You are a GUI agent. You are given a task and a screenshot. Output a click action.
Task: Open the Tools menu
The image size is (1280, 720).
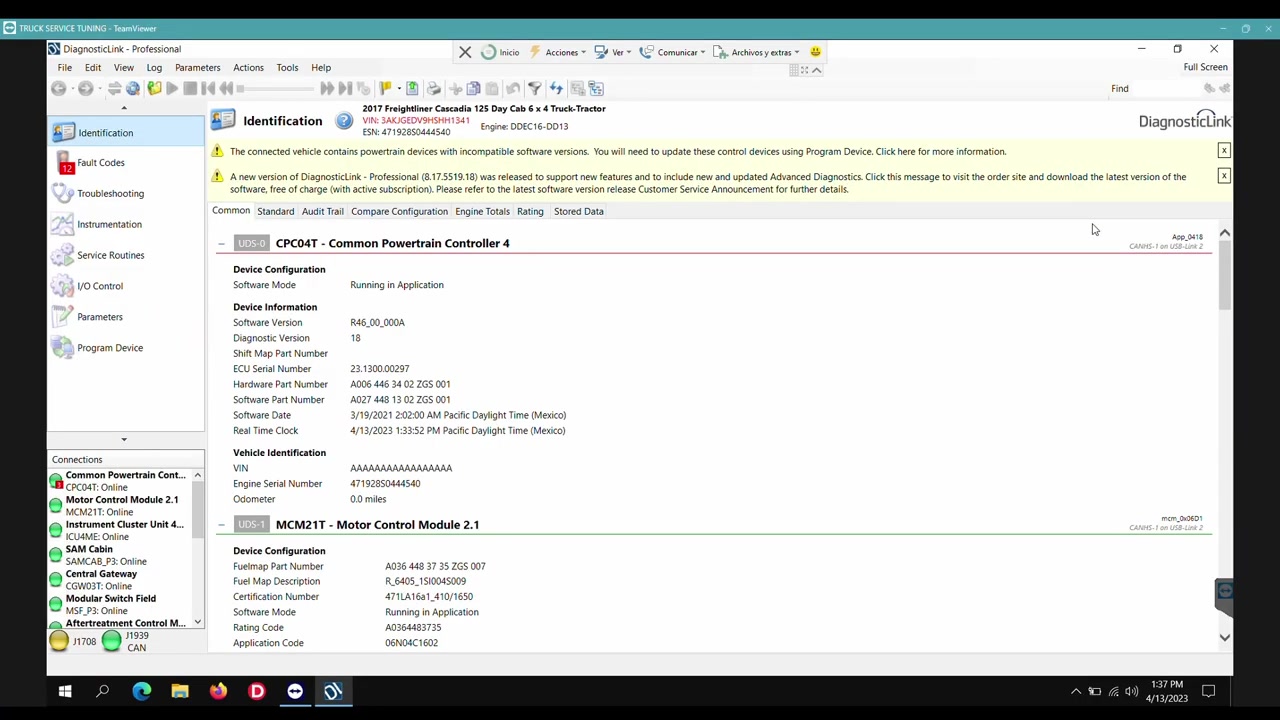pyautogui.click(x=287, y=68)
